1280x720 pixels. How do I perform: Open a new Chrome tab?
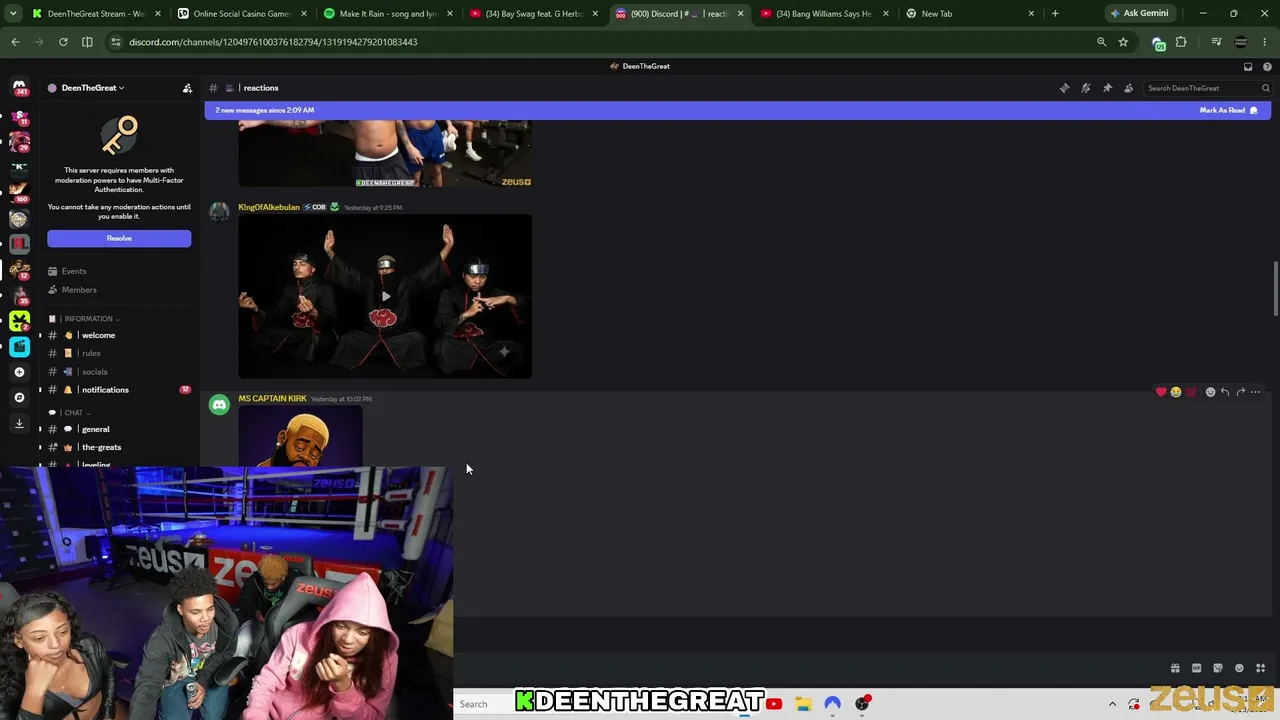[1055, 14]
